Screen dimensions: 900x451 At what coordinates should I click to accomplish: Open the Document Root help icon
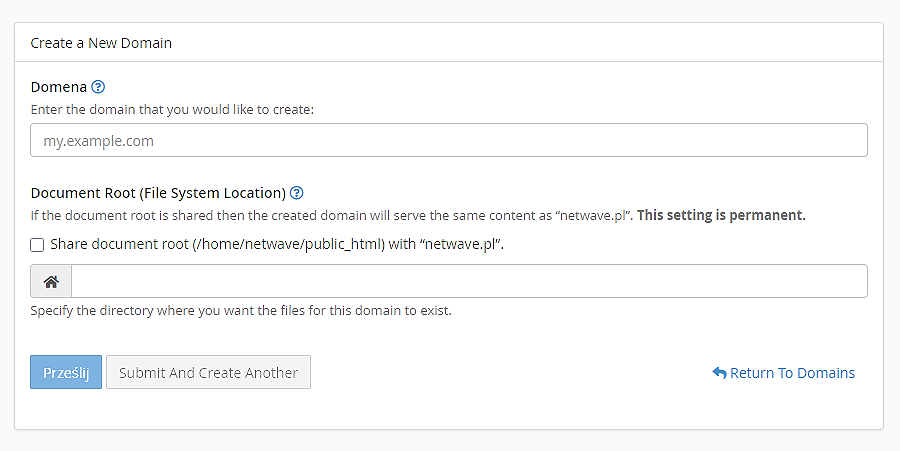[297, 193]
